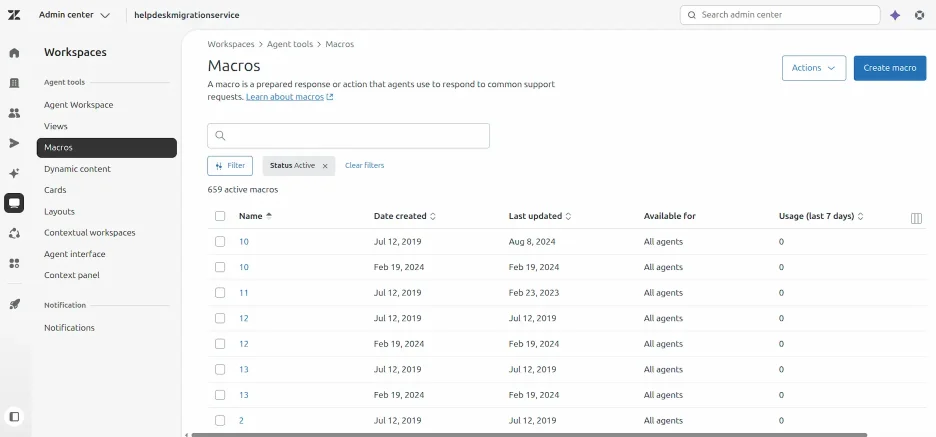Open the Channels arrow icon
This screenshot has width=936, height=437.
[14, 143]
